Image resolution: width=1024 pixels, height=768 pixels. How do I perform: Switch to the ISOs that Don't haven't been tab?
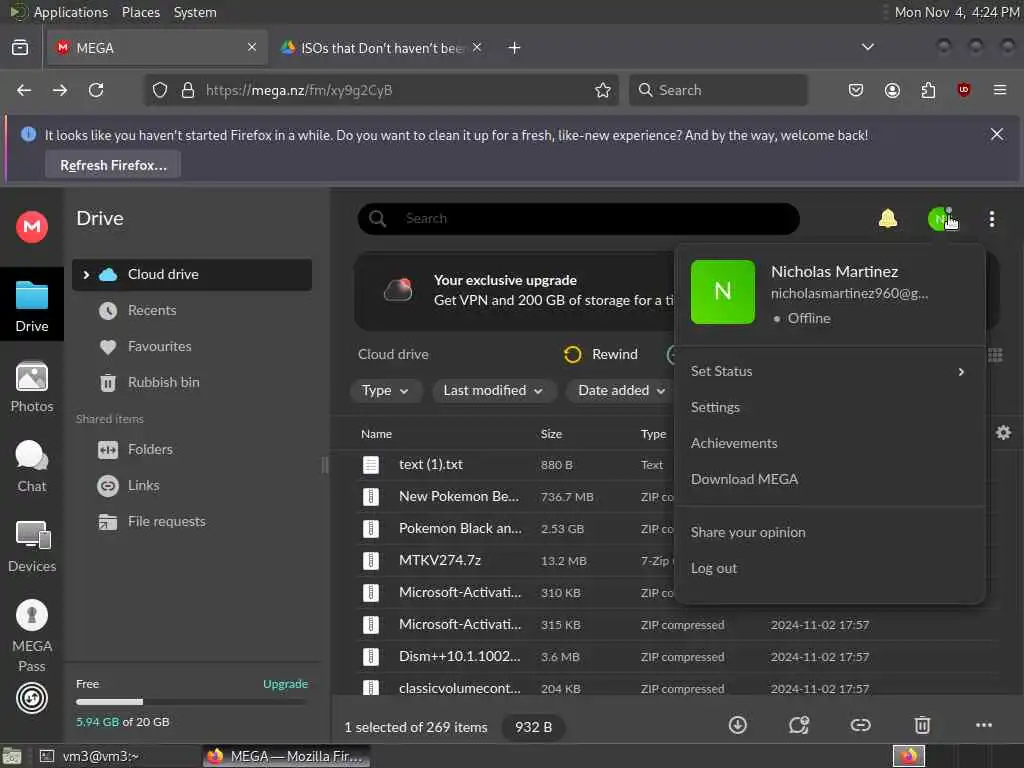382,48
